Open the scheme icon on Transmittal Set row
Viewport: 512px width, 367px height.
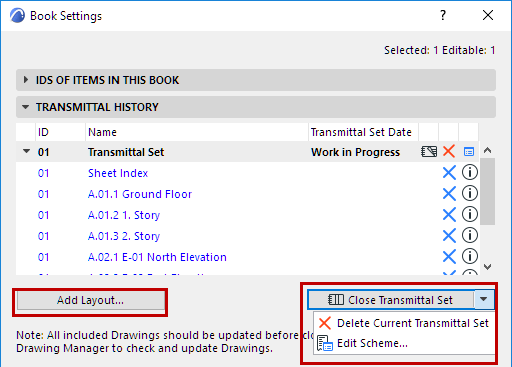469,152
